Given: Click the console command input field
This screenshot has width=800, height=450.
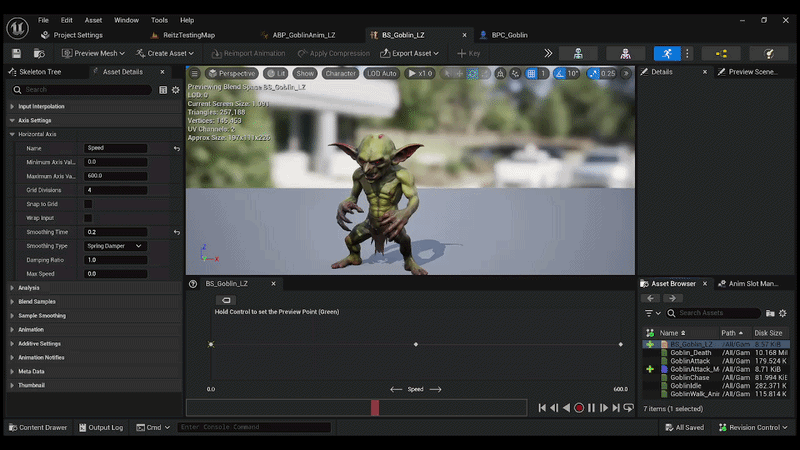Looking at the screenshot, I should coord(254,428).
